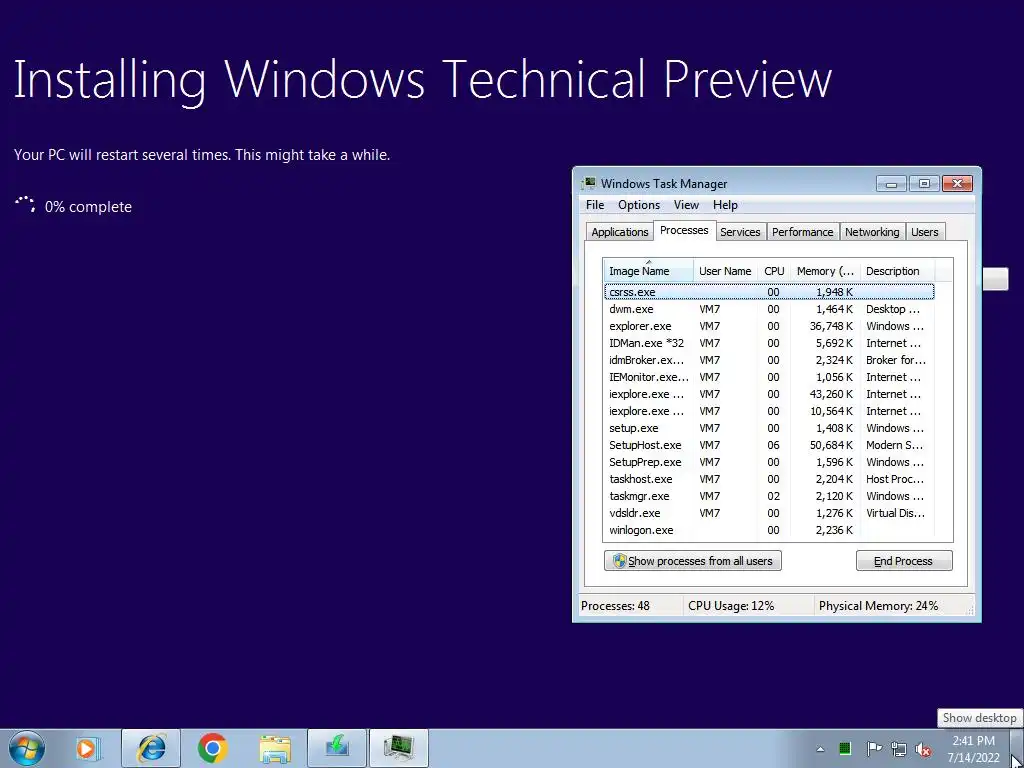Switch to the Users tab
The image size is (1024, 768).
tap(924, 232)
